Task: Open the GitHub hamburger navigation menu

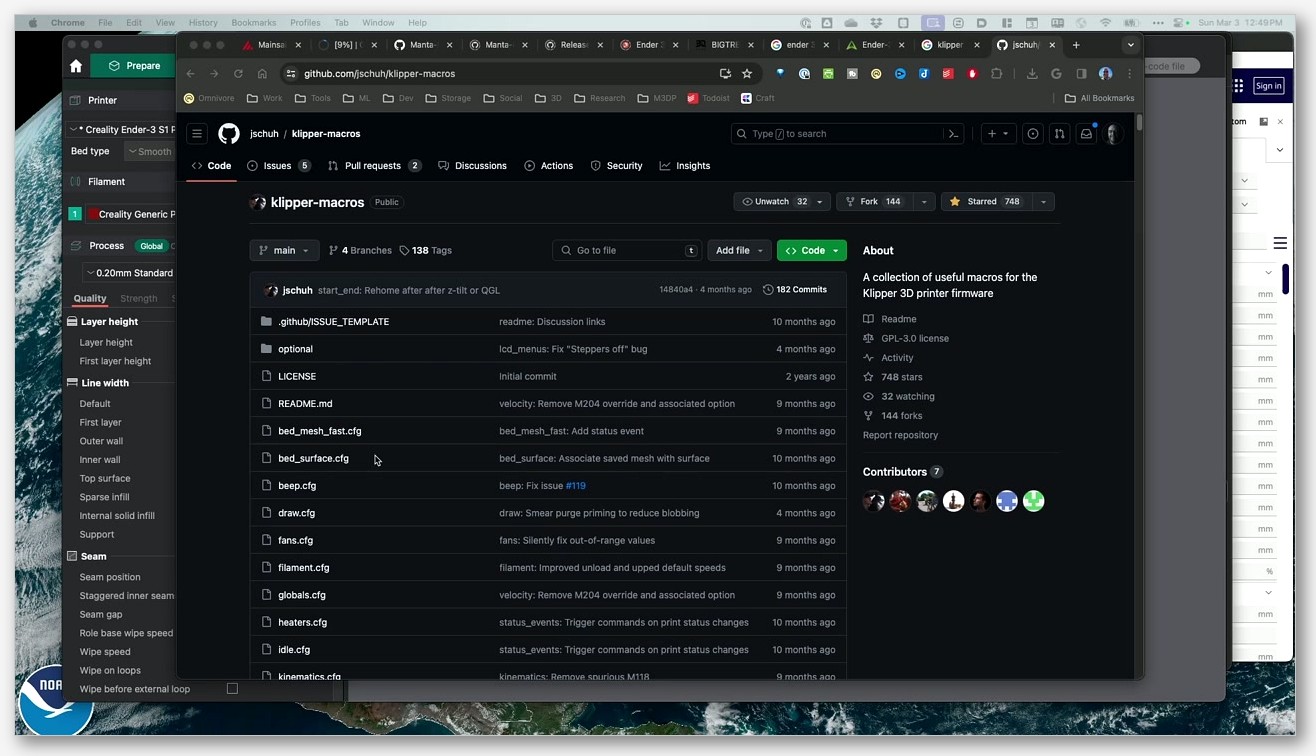Action: click(197, 133)
